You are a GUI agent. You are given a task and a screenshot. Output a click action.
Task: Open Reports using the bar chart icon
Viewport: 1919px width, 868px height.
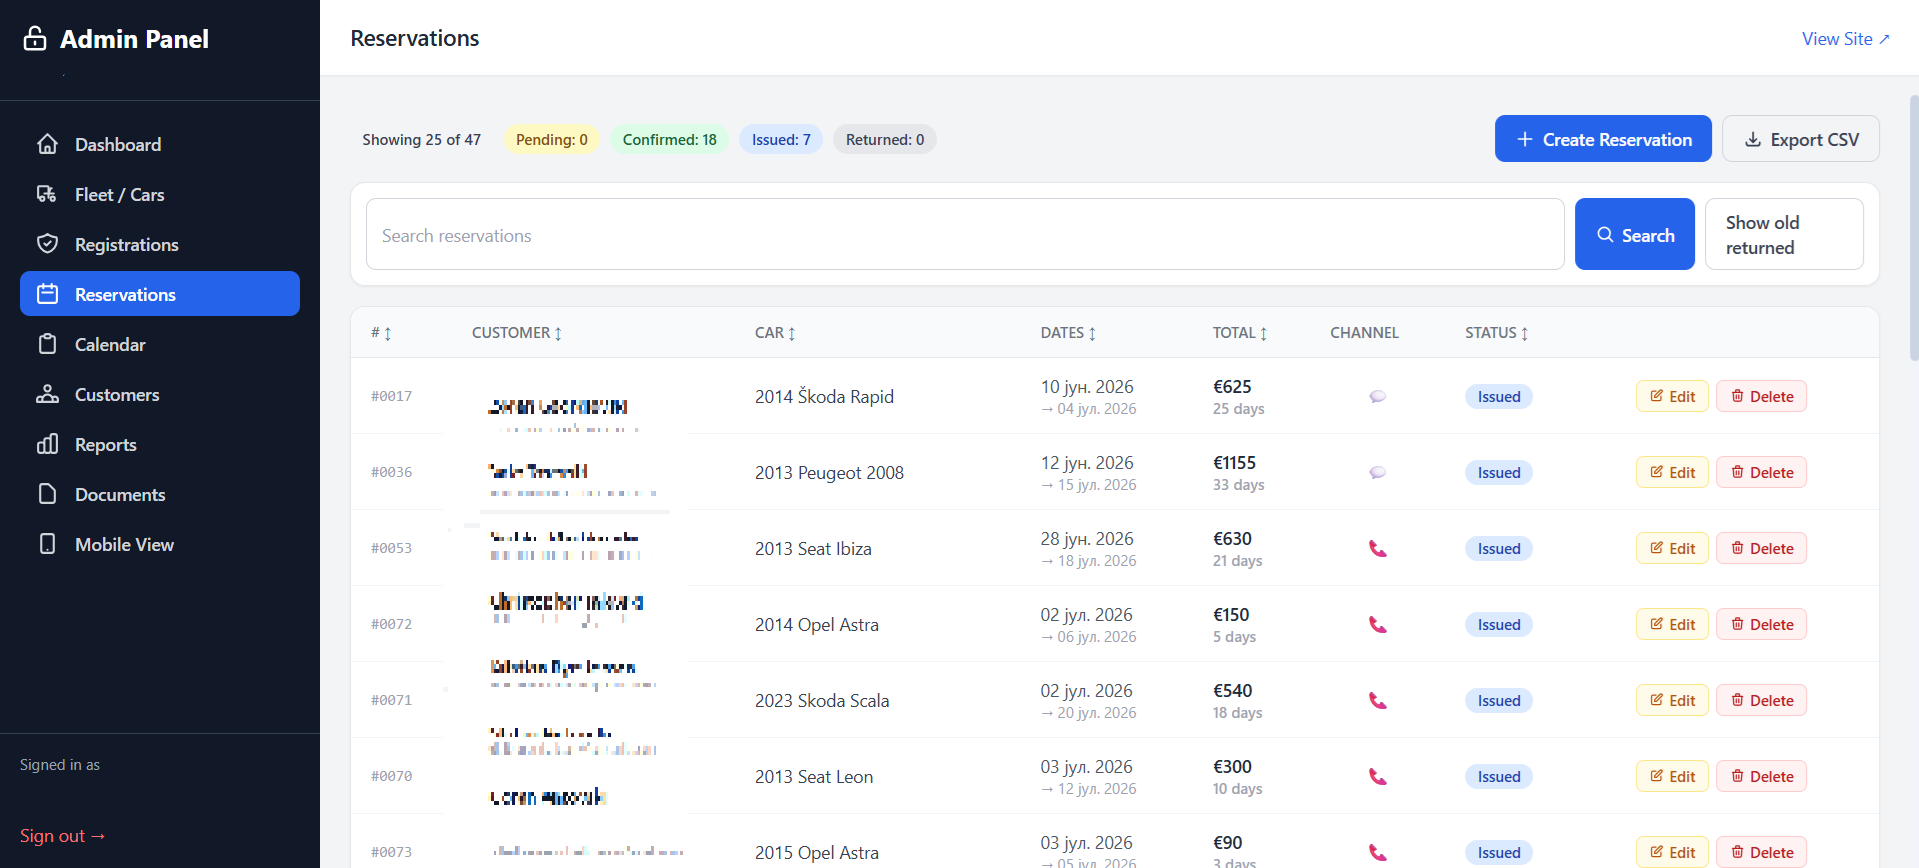[x=47, y=444]
